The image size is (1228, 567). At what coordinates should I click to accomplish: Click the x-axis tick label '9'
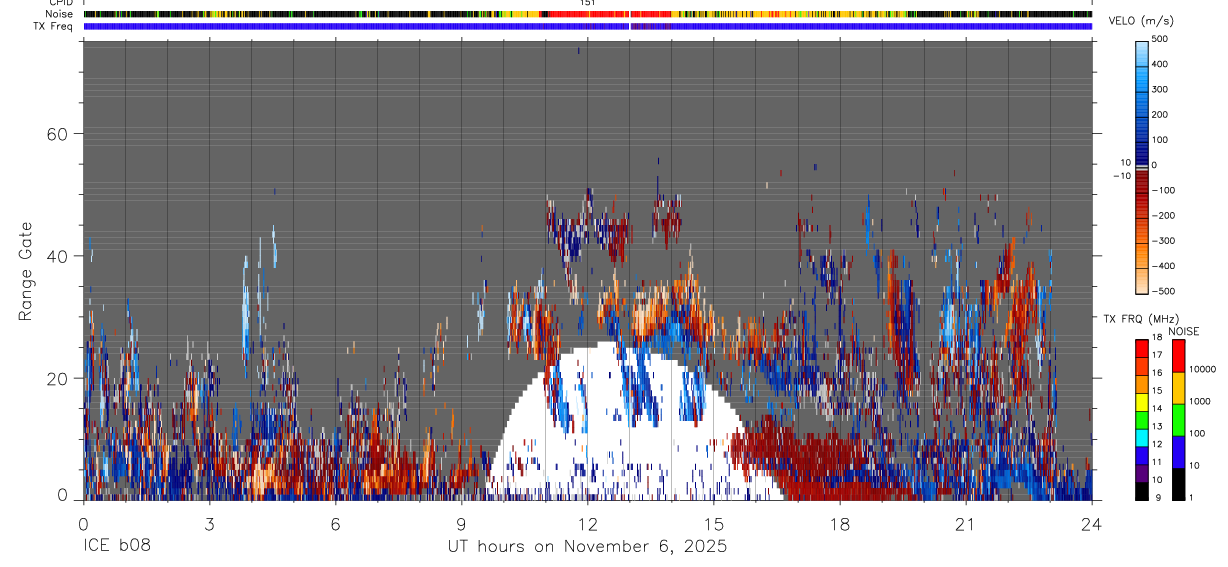pos(461,524)
